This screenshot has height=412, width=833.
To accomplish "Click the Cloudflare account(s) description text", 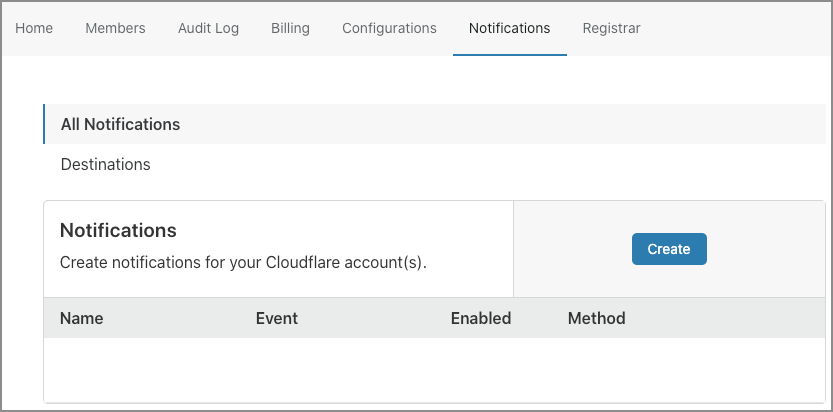I will click(243, 263).
